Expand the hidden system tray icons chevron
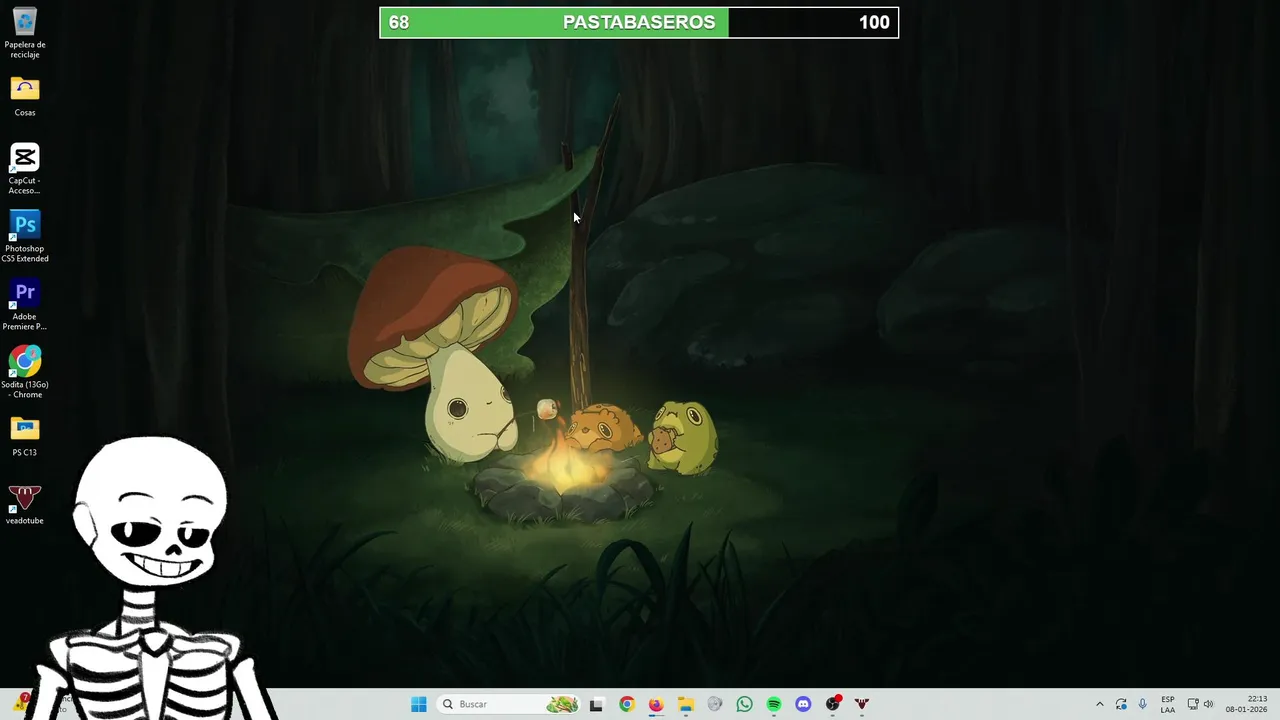 point(1100,704)
